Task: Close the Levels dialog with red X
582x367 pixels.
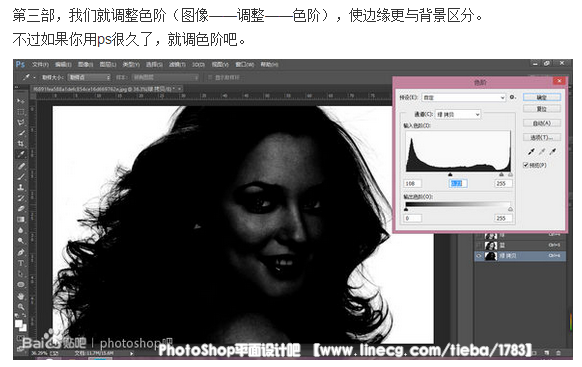Action: [x=559, y=81]
